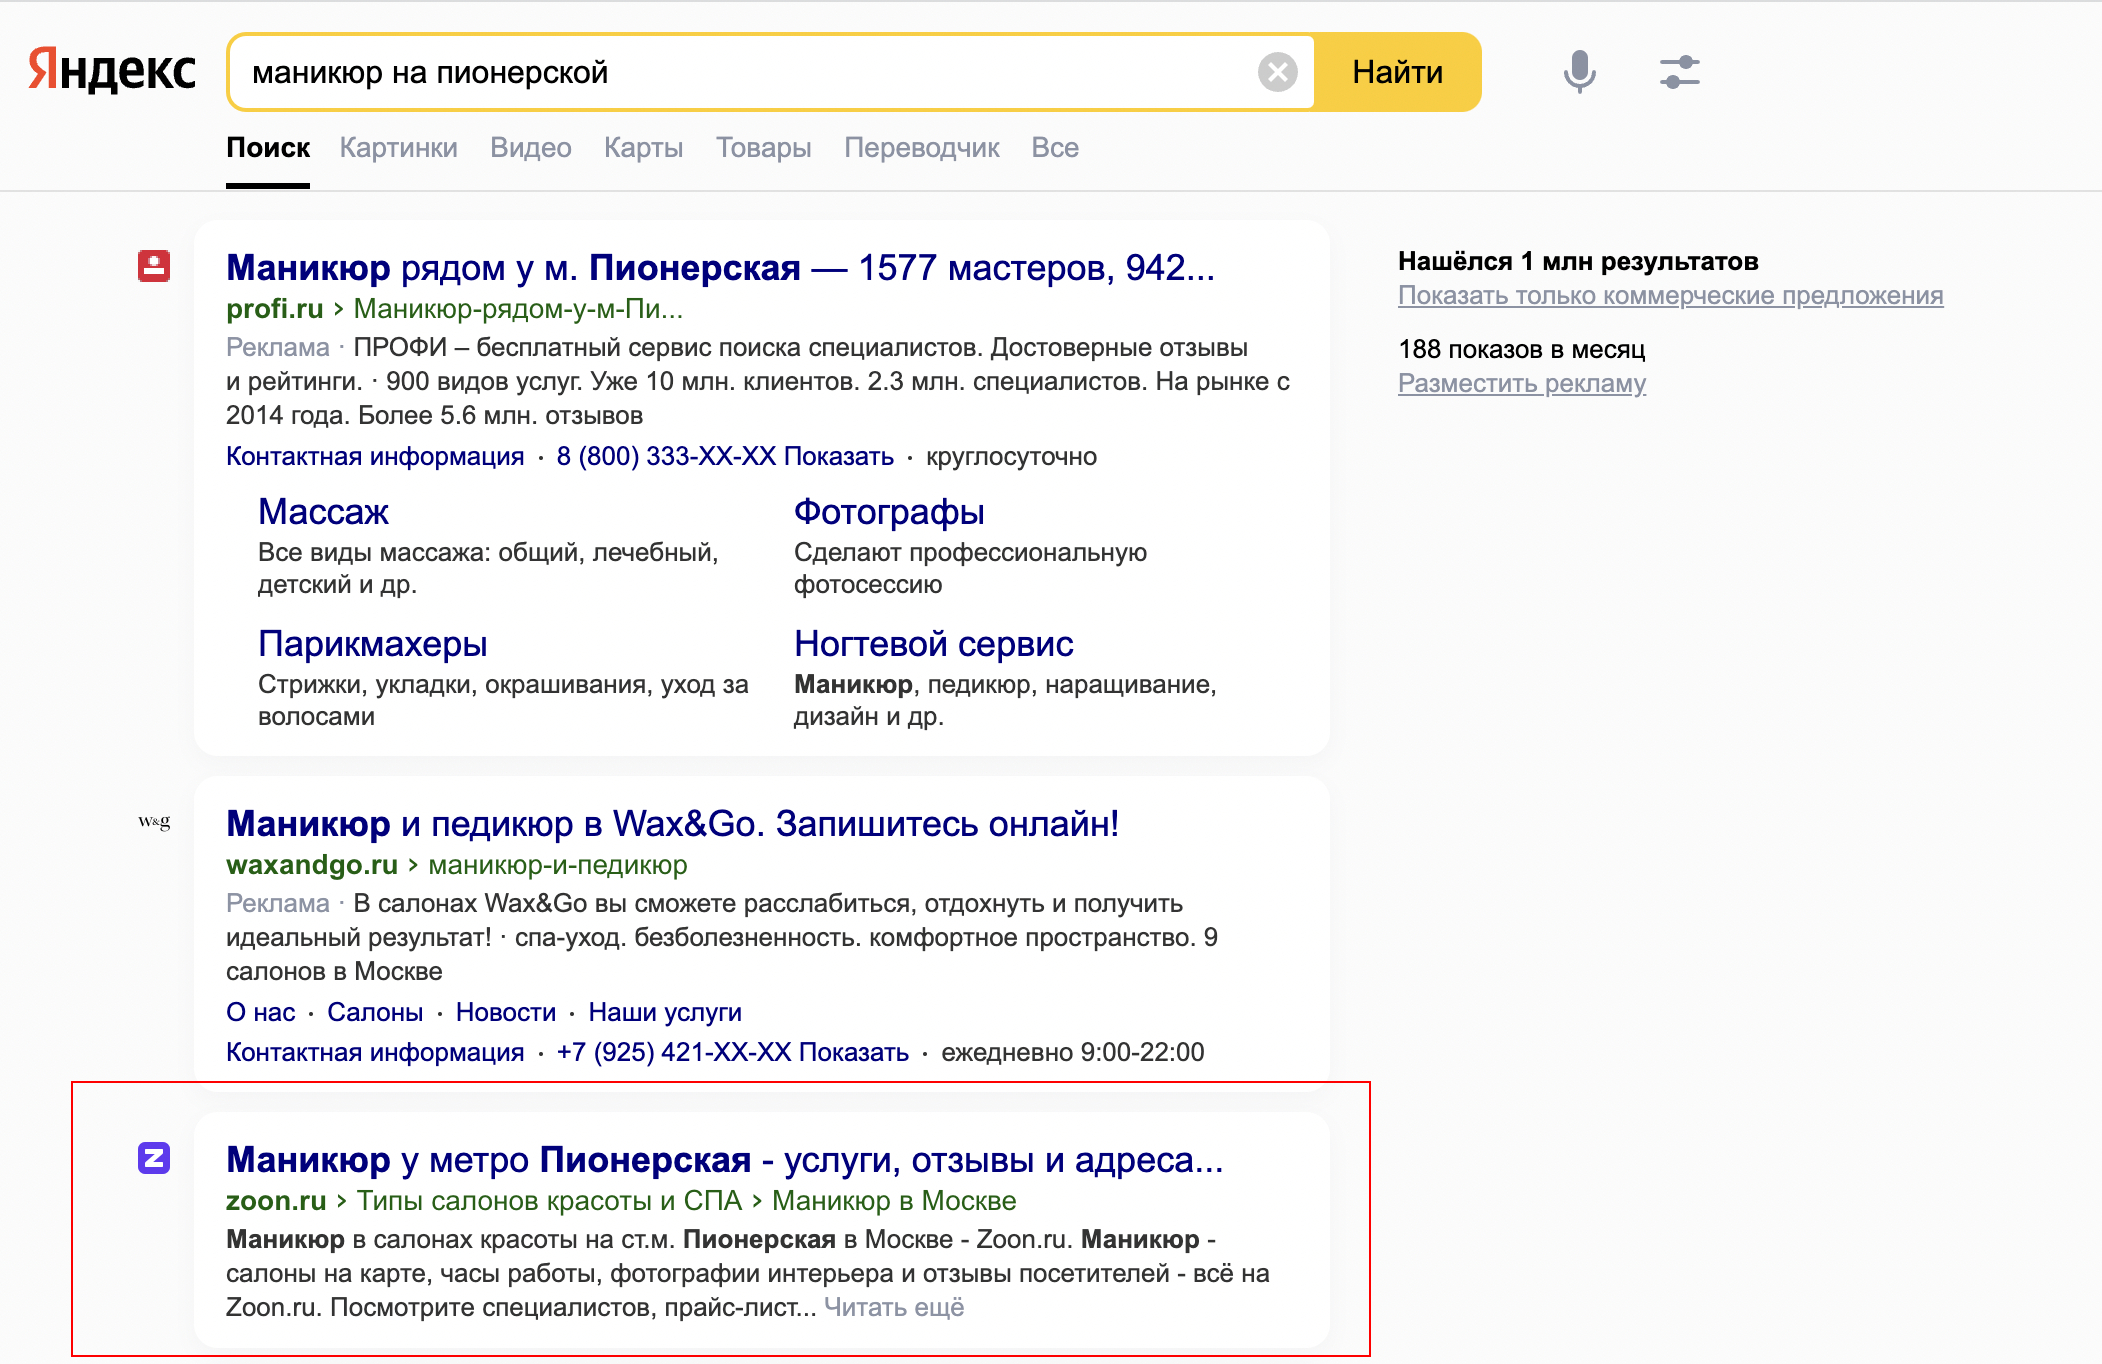The height and width of the screenshot is (1364, 2102).
Task: Open Маникюр в Москве breadcrumb
Action: coord(894,1201)
